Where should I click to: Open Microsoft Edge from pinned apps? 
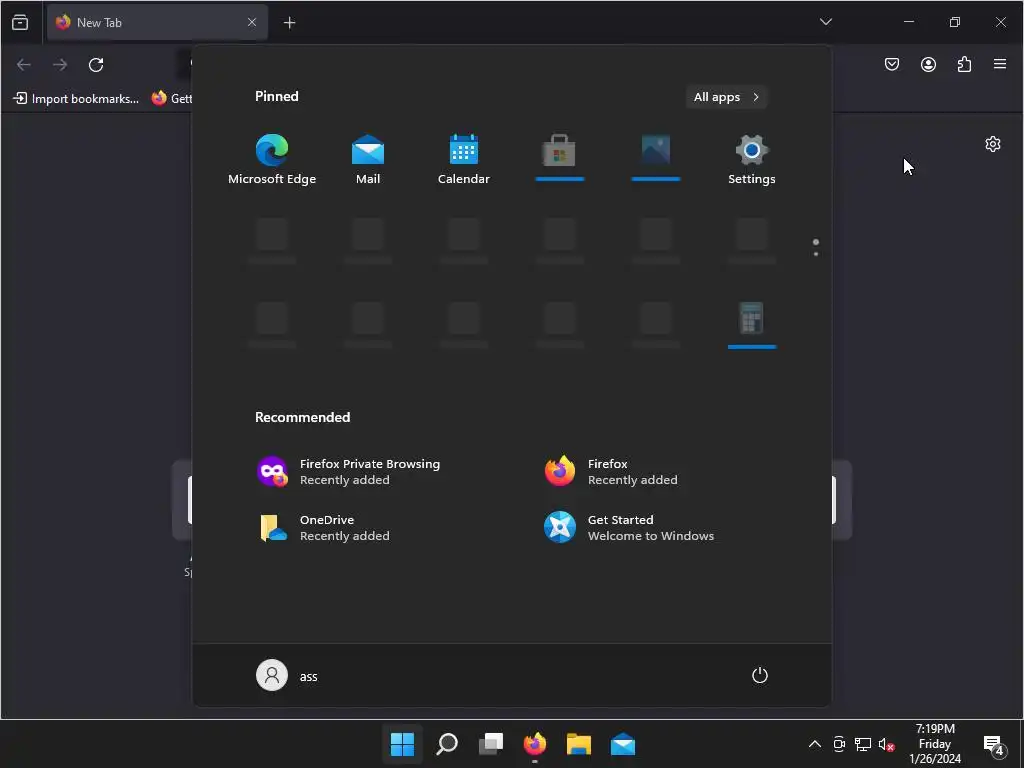272,159
